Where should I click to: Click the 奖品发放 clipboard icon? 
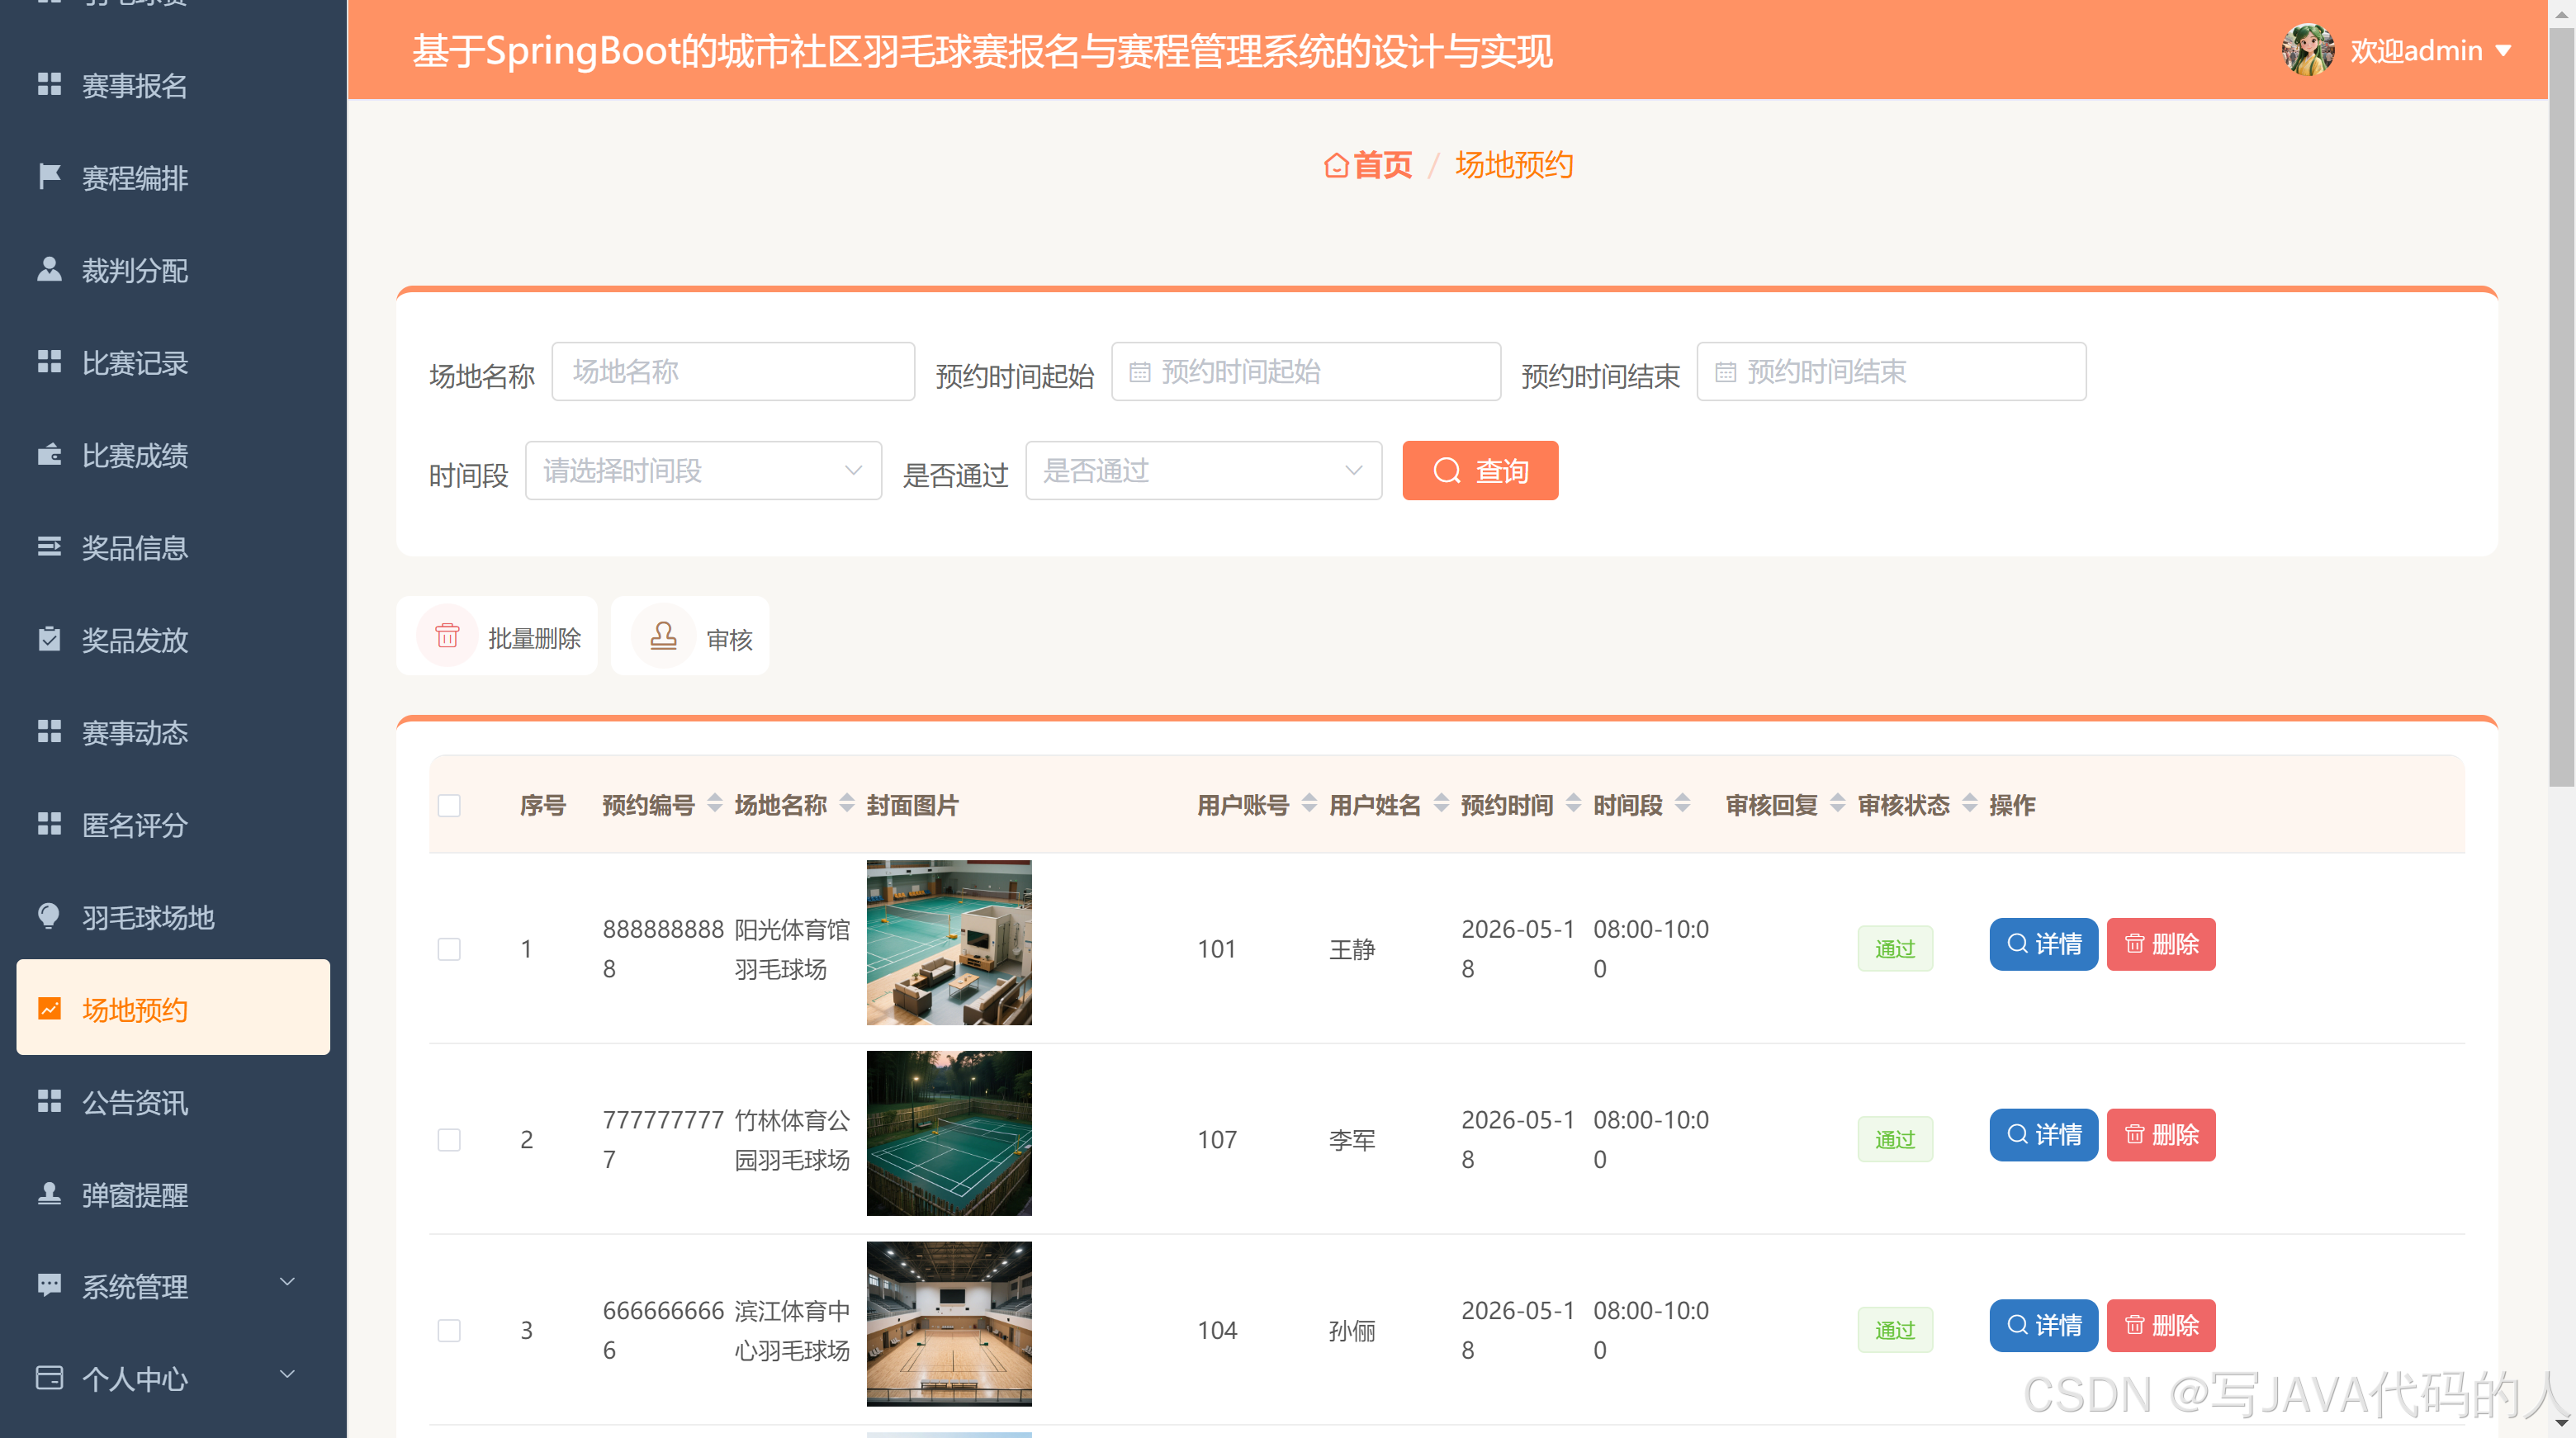coord(49,638)
